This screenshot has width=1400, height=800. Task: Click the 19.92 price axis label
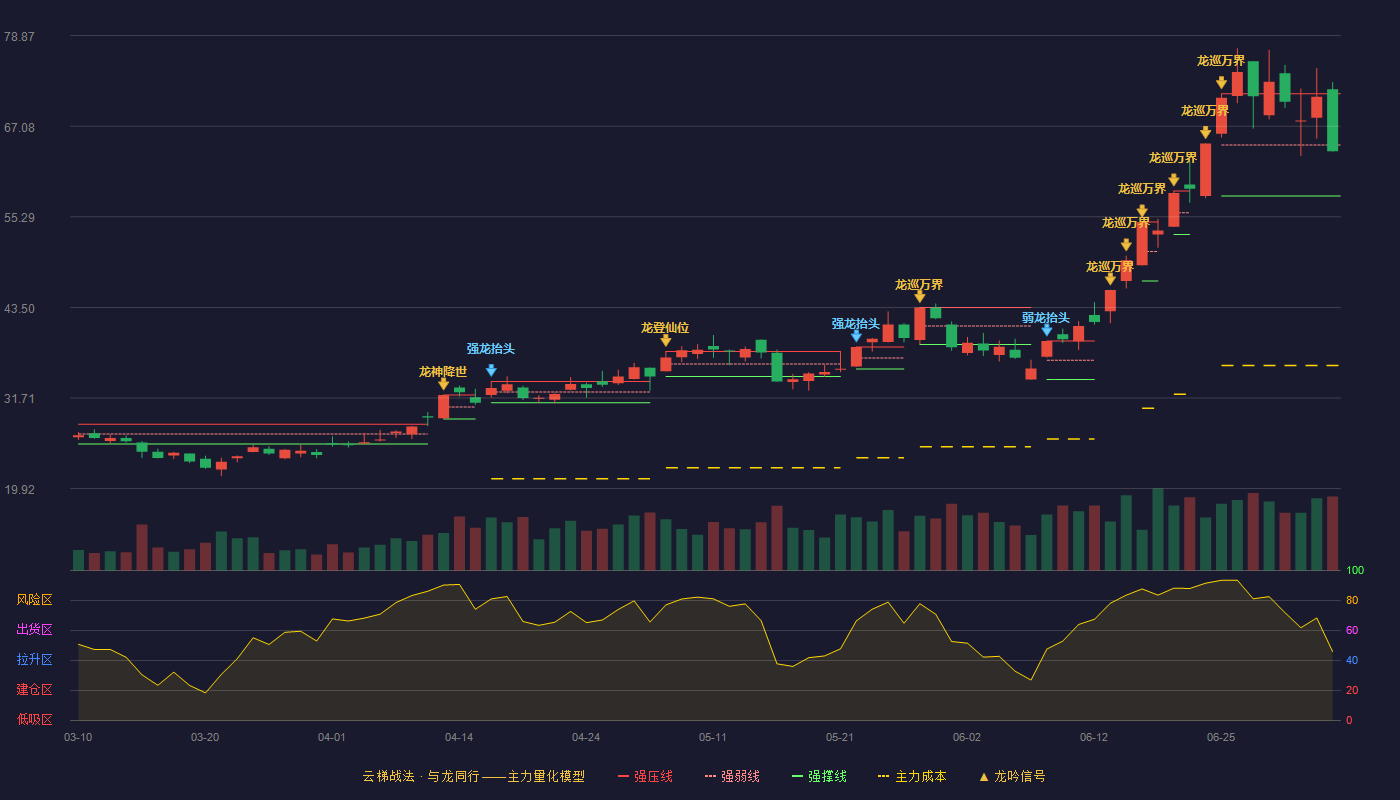point(19,489)
